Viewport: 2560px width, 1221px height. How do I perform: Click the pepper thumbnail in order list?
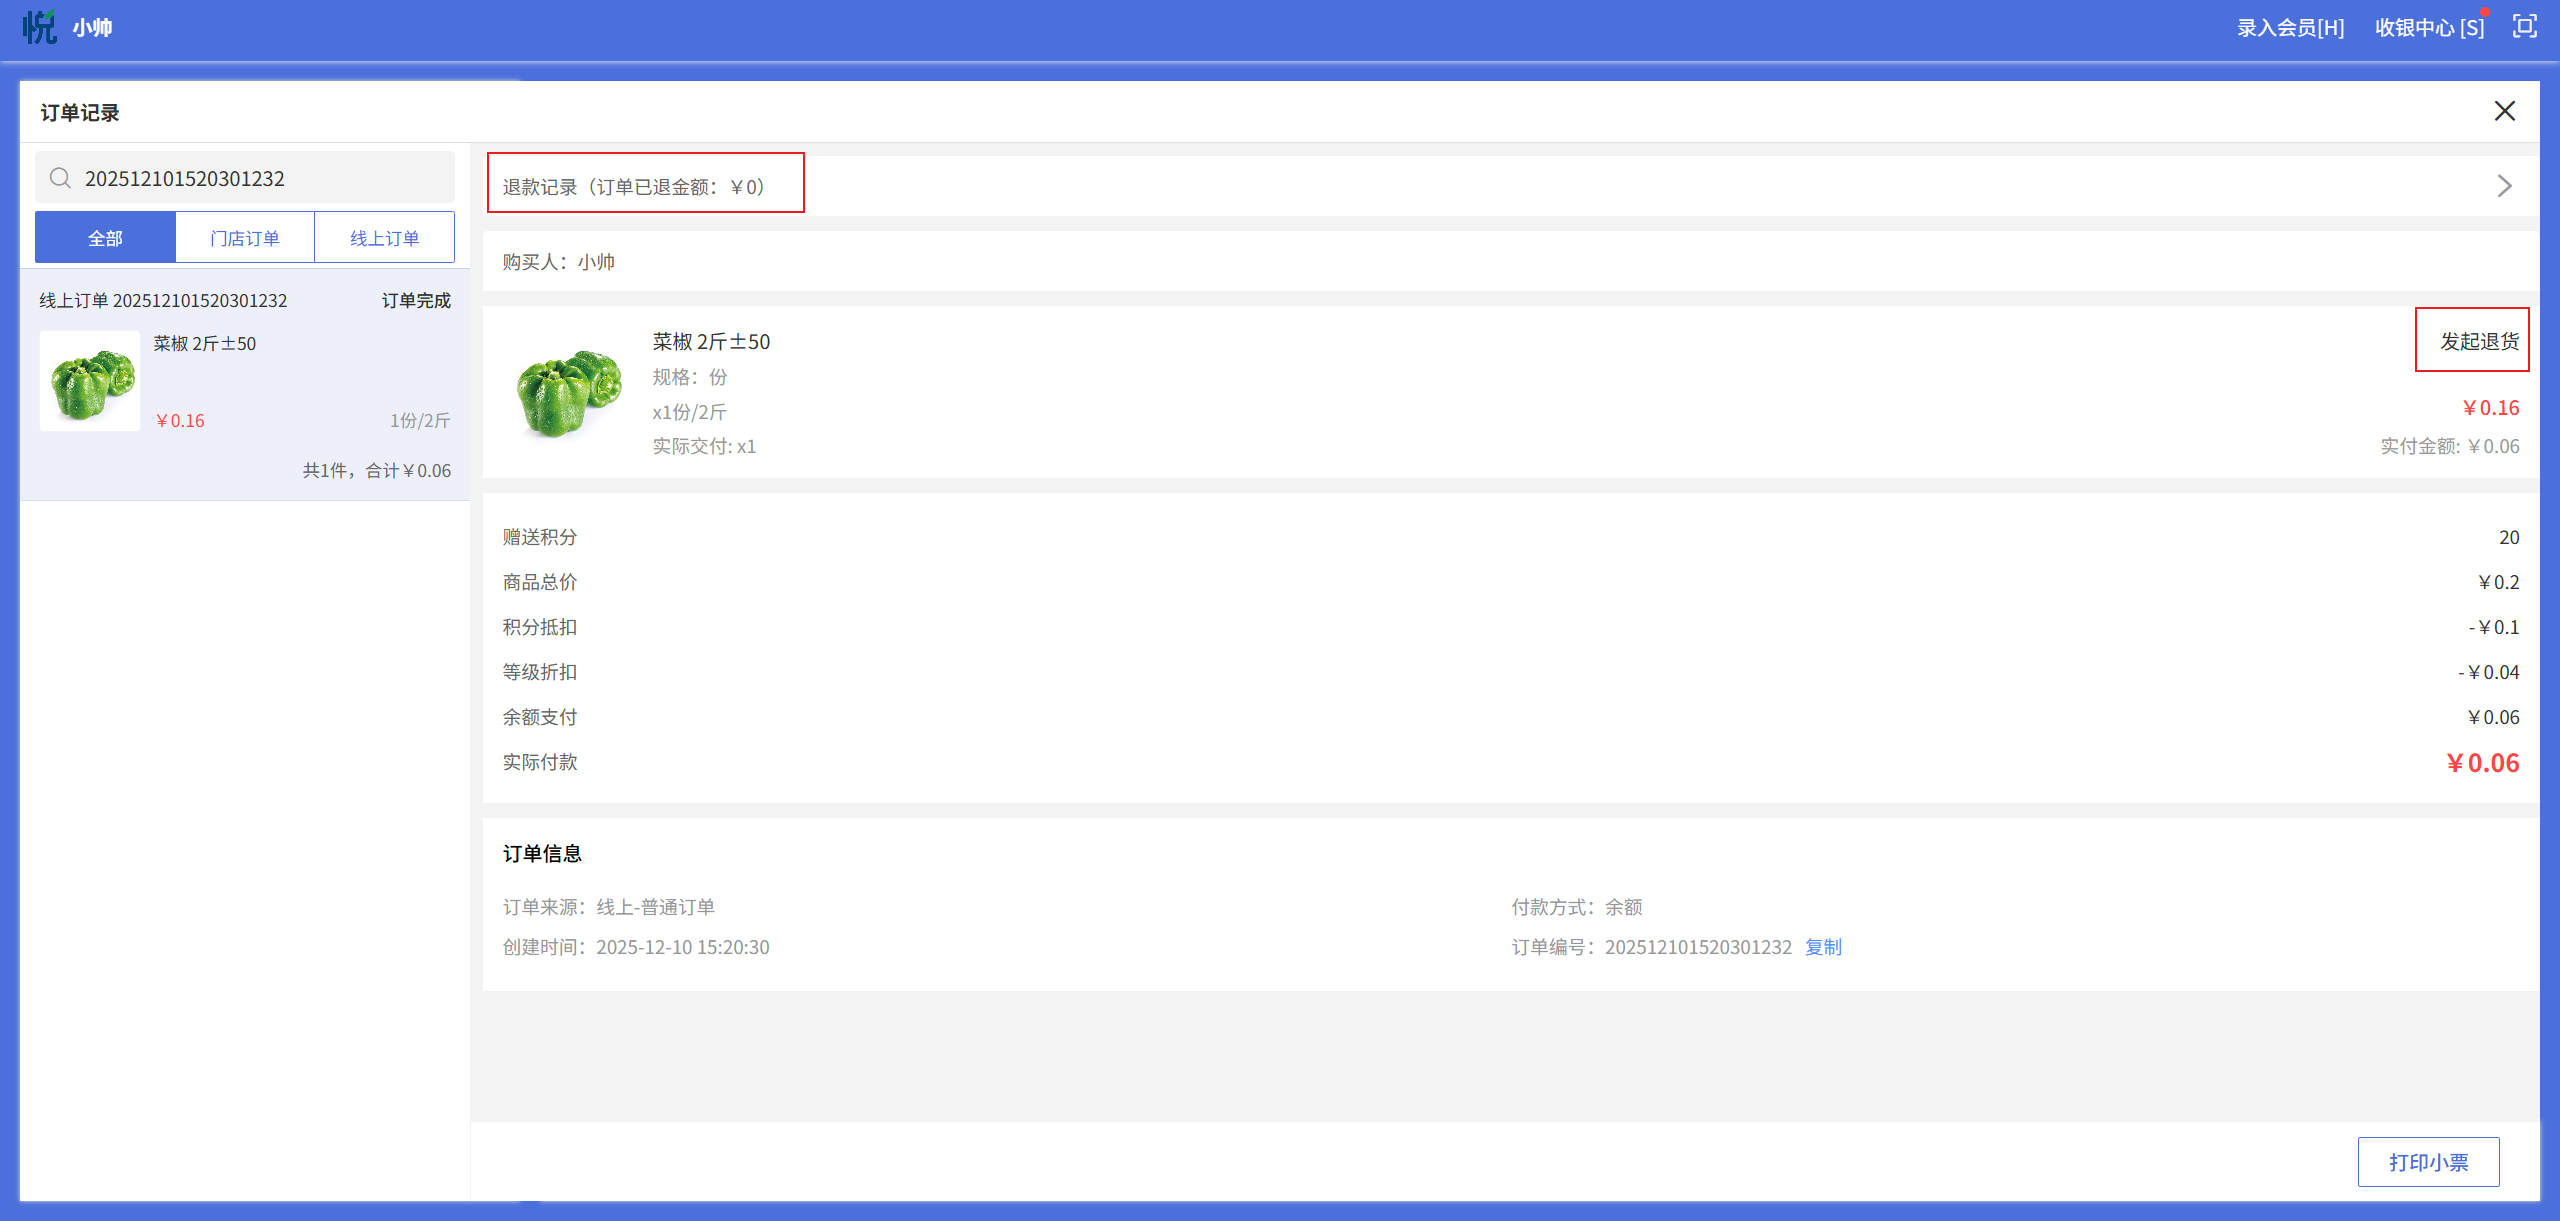click(x=90, y=381)
